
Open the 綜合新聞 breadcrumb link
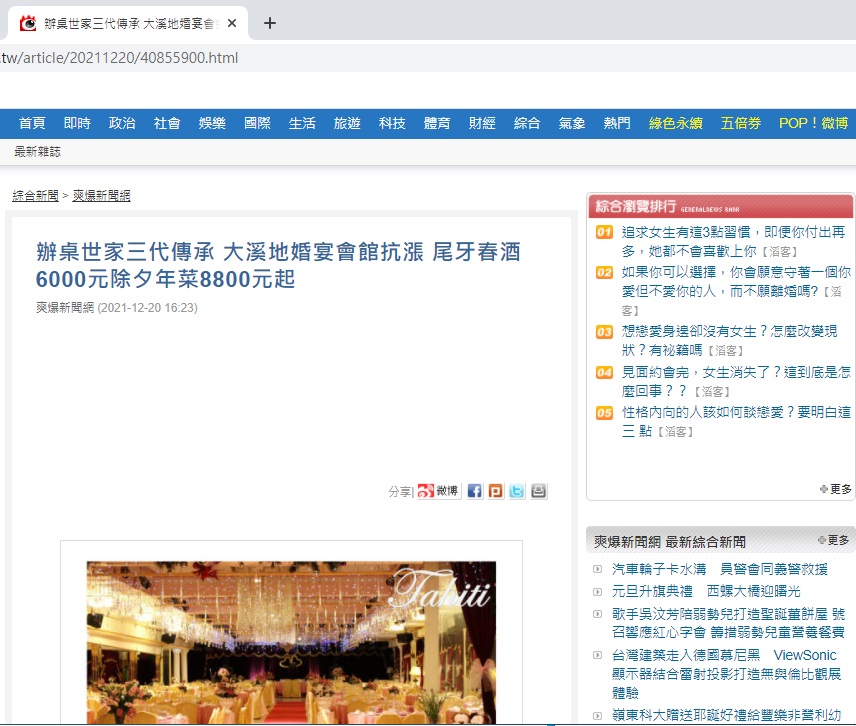pos(35,195)
